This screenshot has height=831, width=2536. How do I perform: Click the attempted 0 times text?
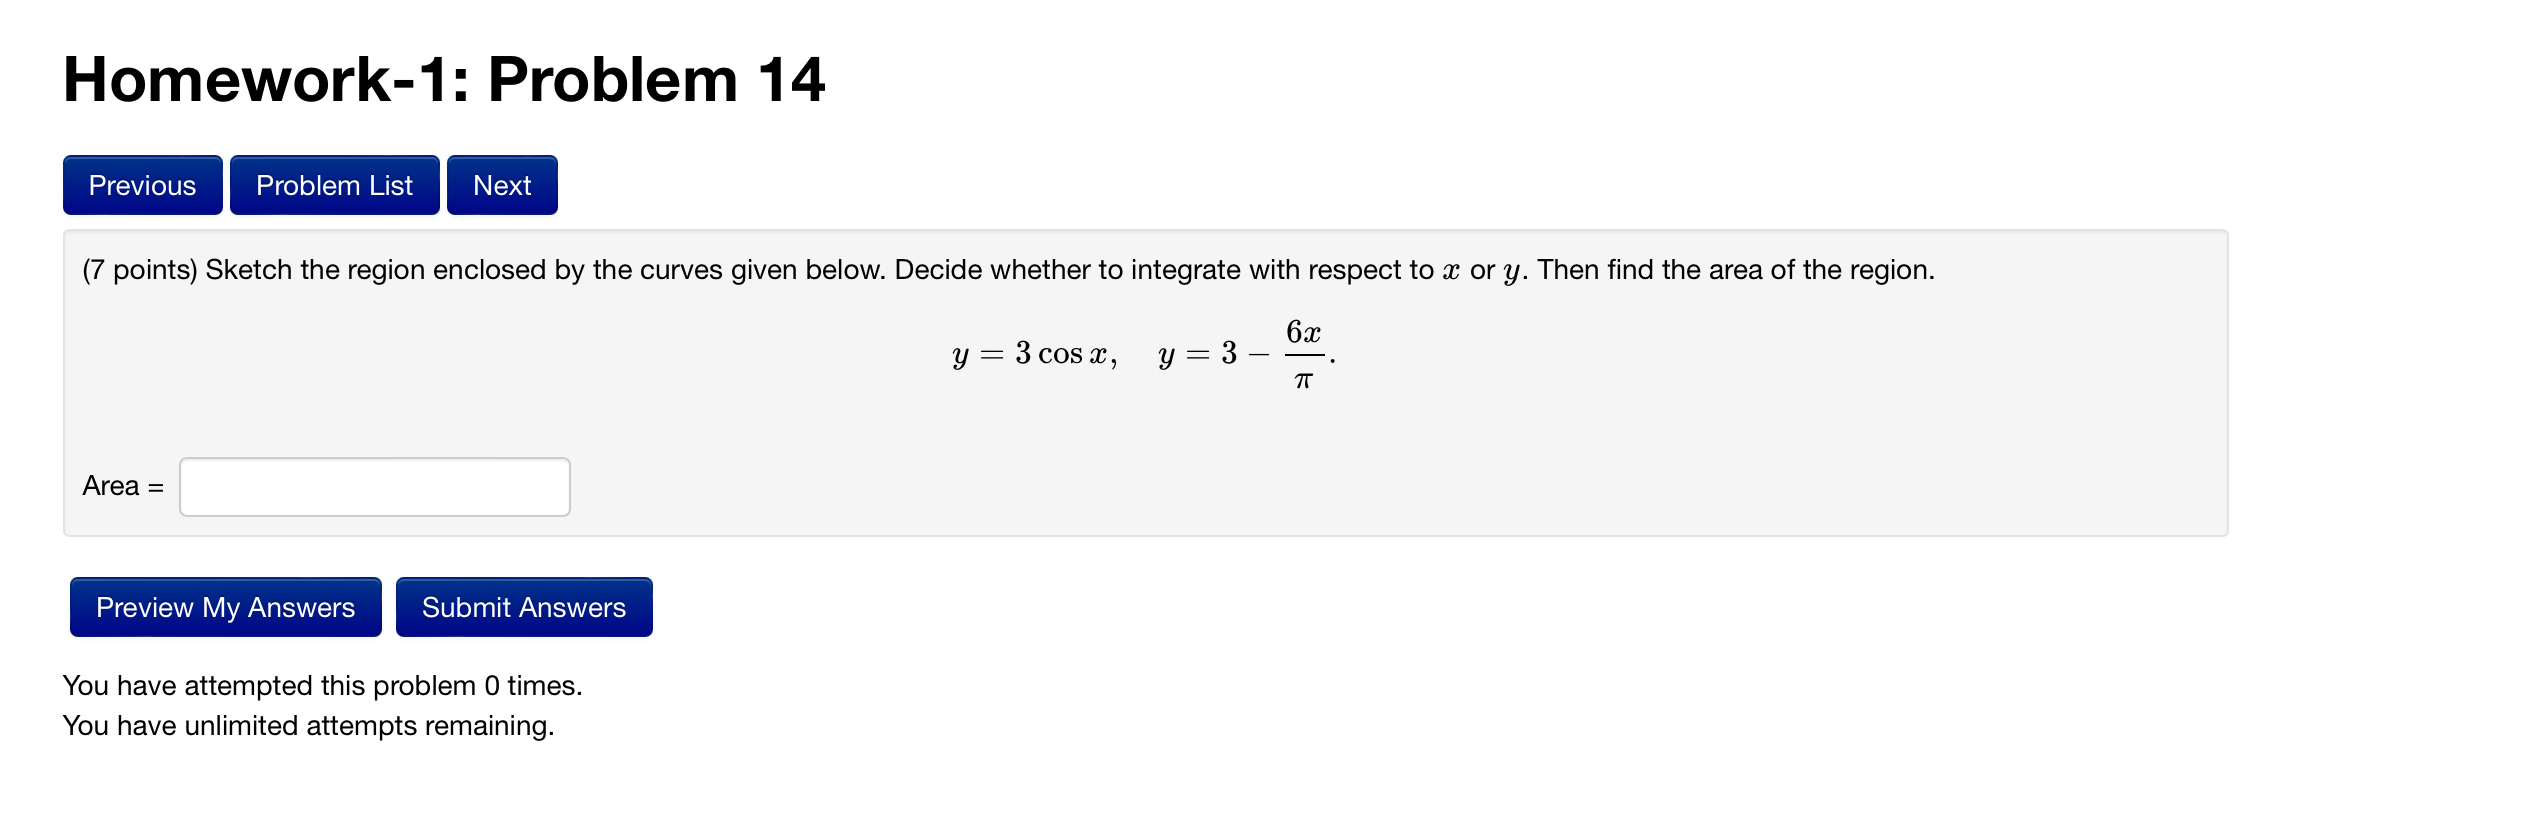(x=322, y=685)
